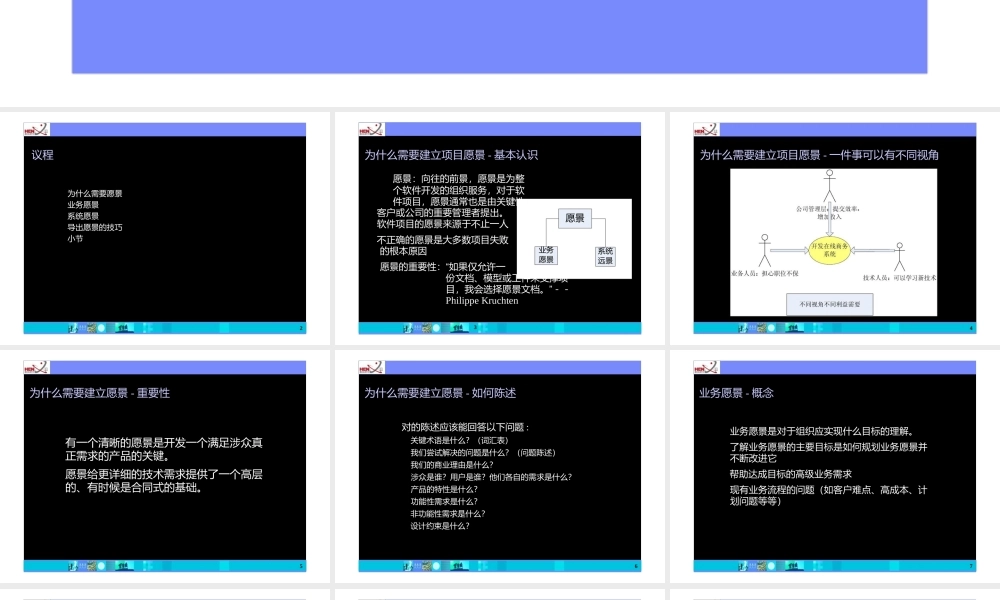
Task: Select question 非功能性需求是什么？
Action: 448,513
